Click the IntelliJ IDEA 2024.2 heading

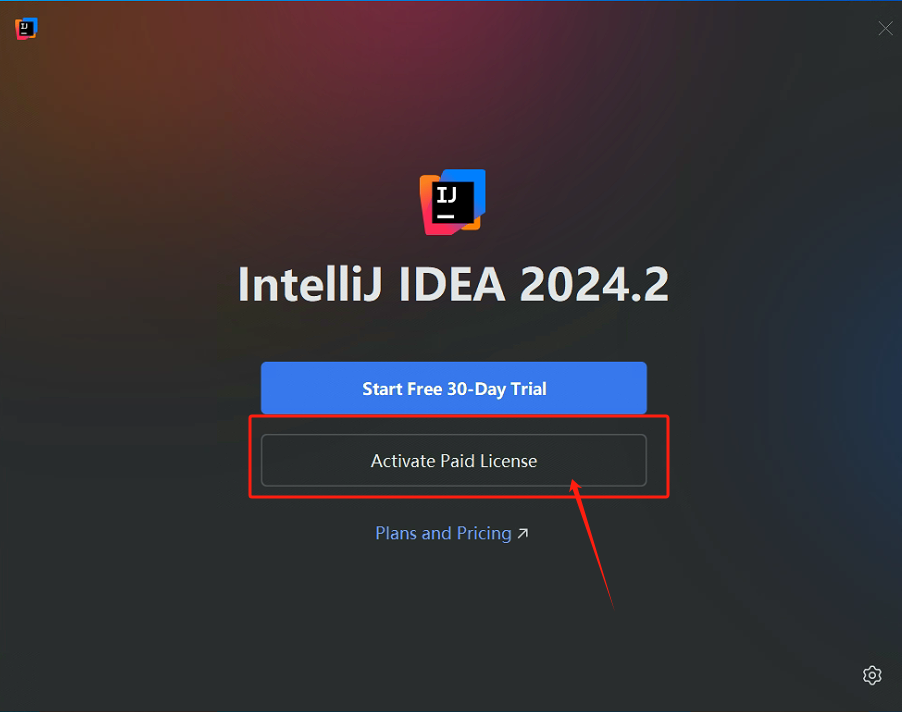point(453,285)
